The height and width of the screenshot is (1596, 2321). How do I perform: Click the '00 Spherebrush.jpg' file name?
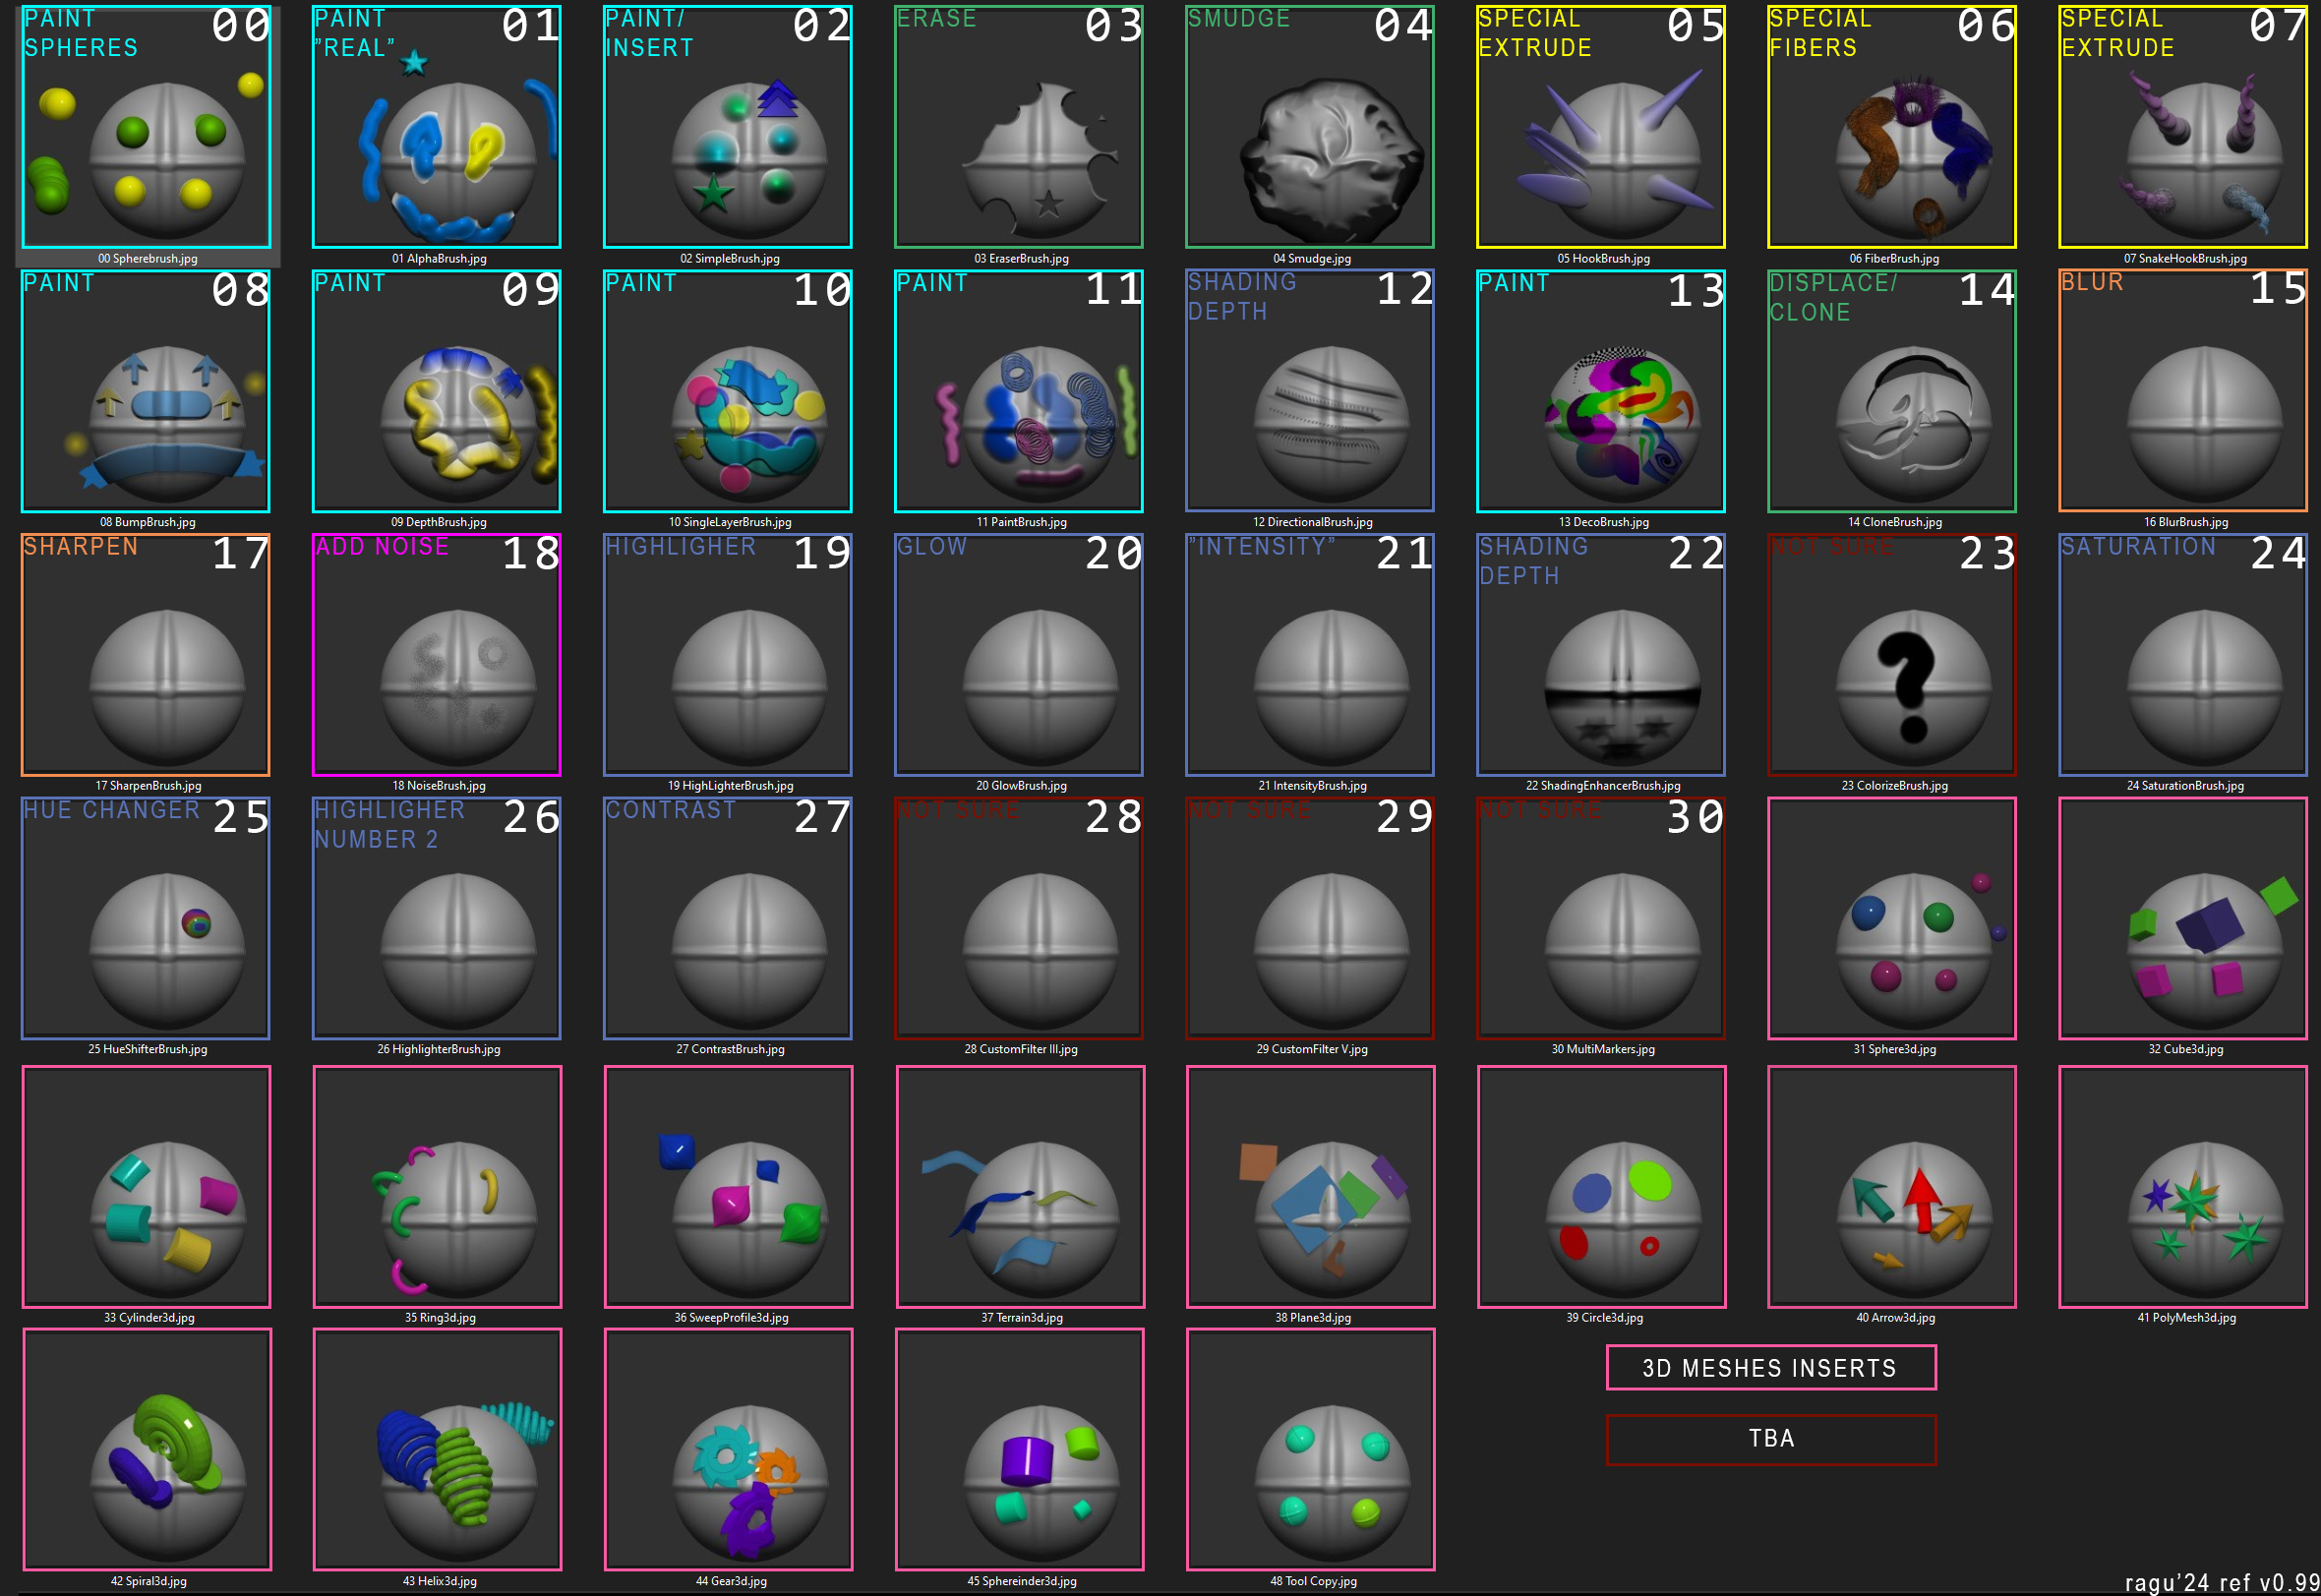tap(147, 259)
